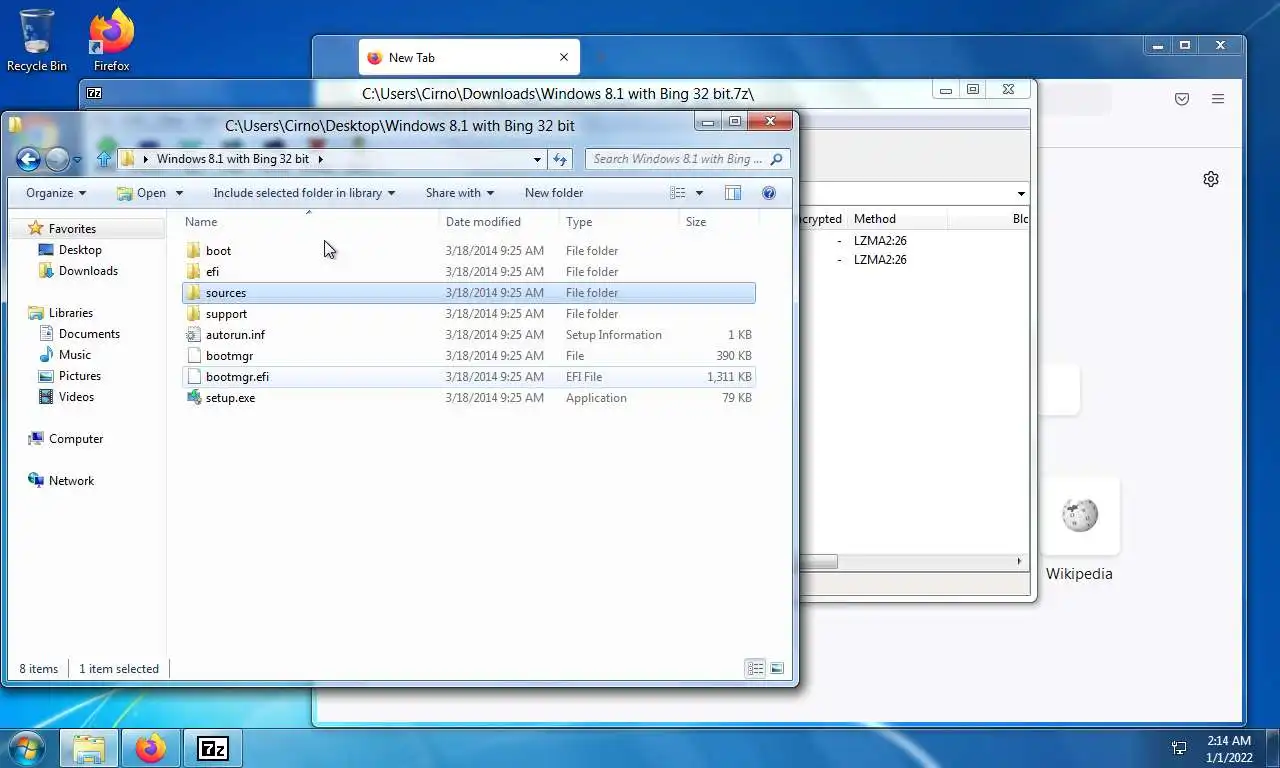1280x768 pixels.
Task: Select Favorites heading in navigation pane
Action: point(72,229)
